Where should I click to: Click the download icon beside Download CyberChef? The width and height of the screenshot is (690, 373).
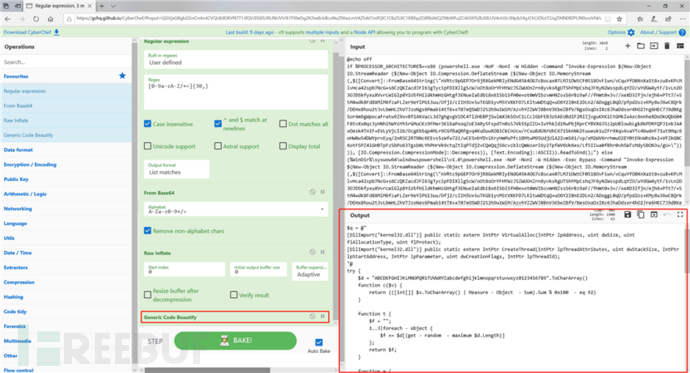click(56, 32)
